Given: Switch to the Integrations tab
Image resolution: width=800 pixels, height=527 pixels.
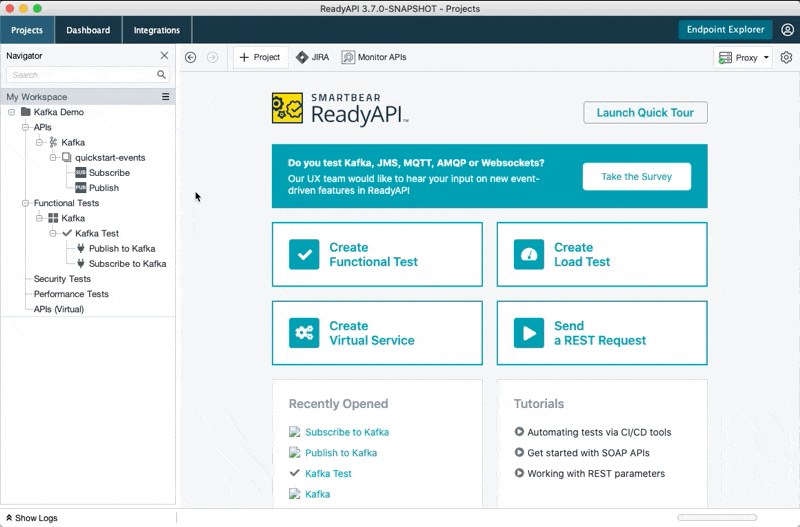Looking at the screenshot, I should pos(157,30).
